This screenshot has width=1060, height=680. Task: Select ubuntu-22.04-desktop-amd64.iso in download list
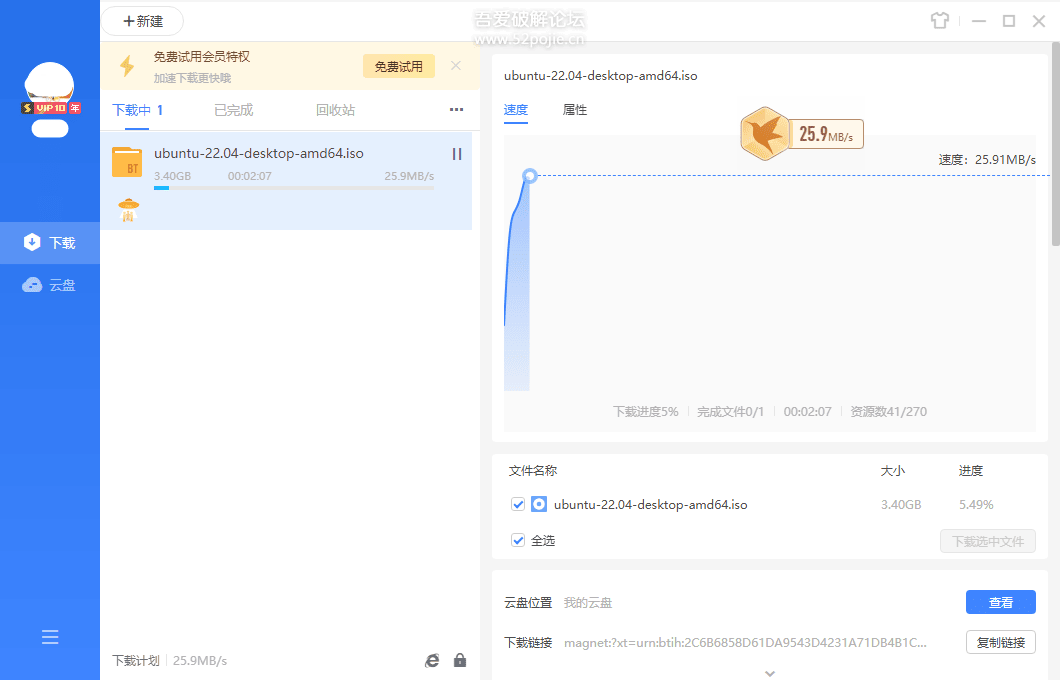click(287, 180)
